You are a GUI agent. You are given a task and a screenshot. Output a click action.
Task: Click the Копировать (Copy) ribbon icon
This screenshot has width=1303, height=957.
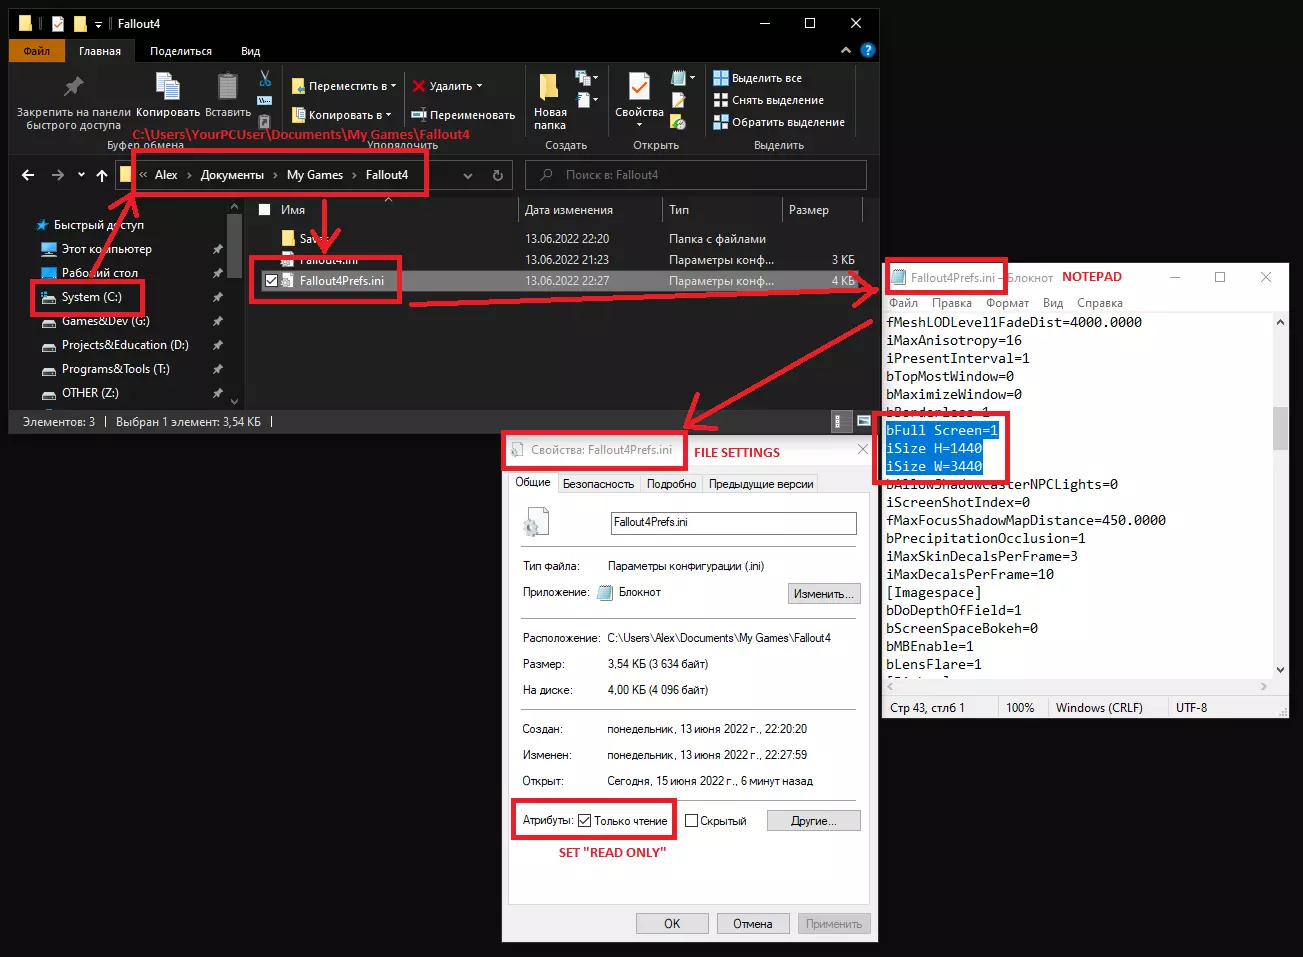(168, 87)
